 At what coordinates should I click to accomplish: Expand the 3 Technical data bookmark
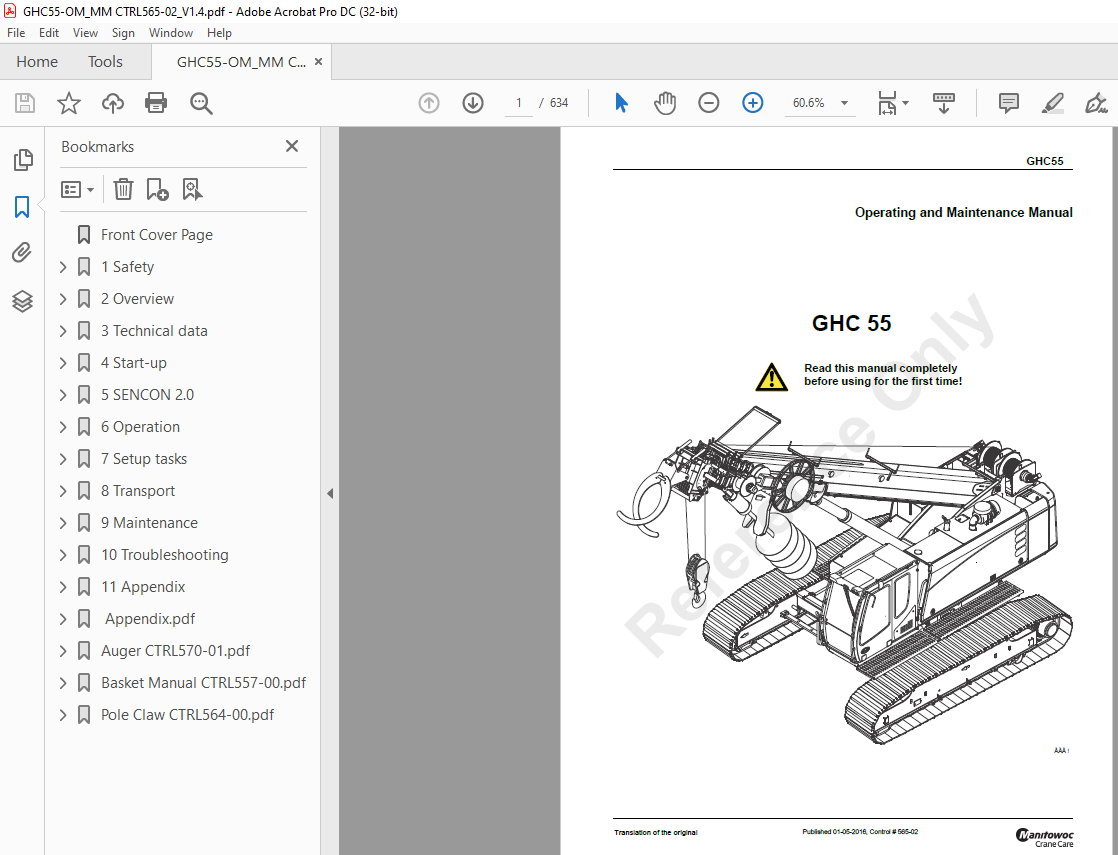(x=63, y=332)
